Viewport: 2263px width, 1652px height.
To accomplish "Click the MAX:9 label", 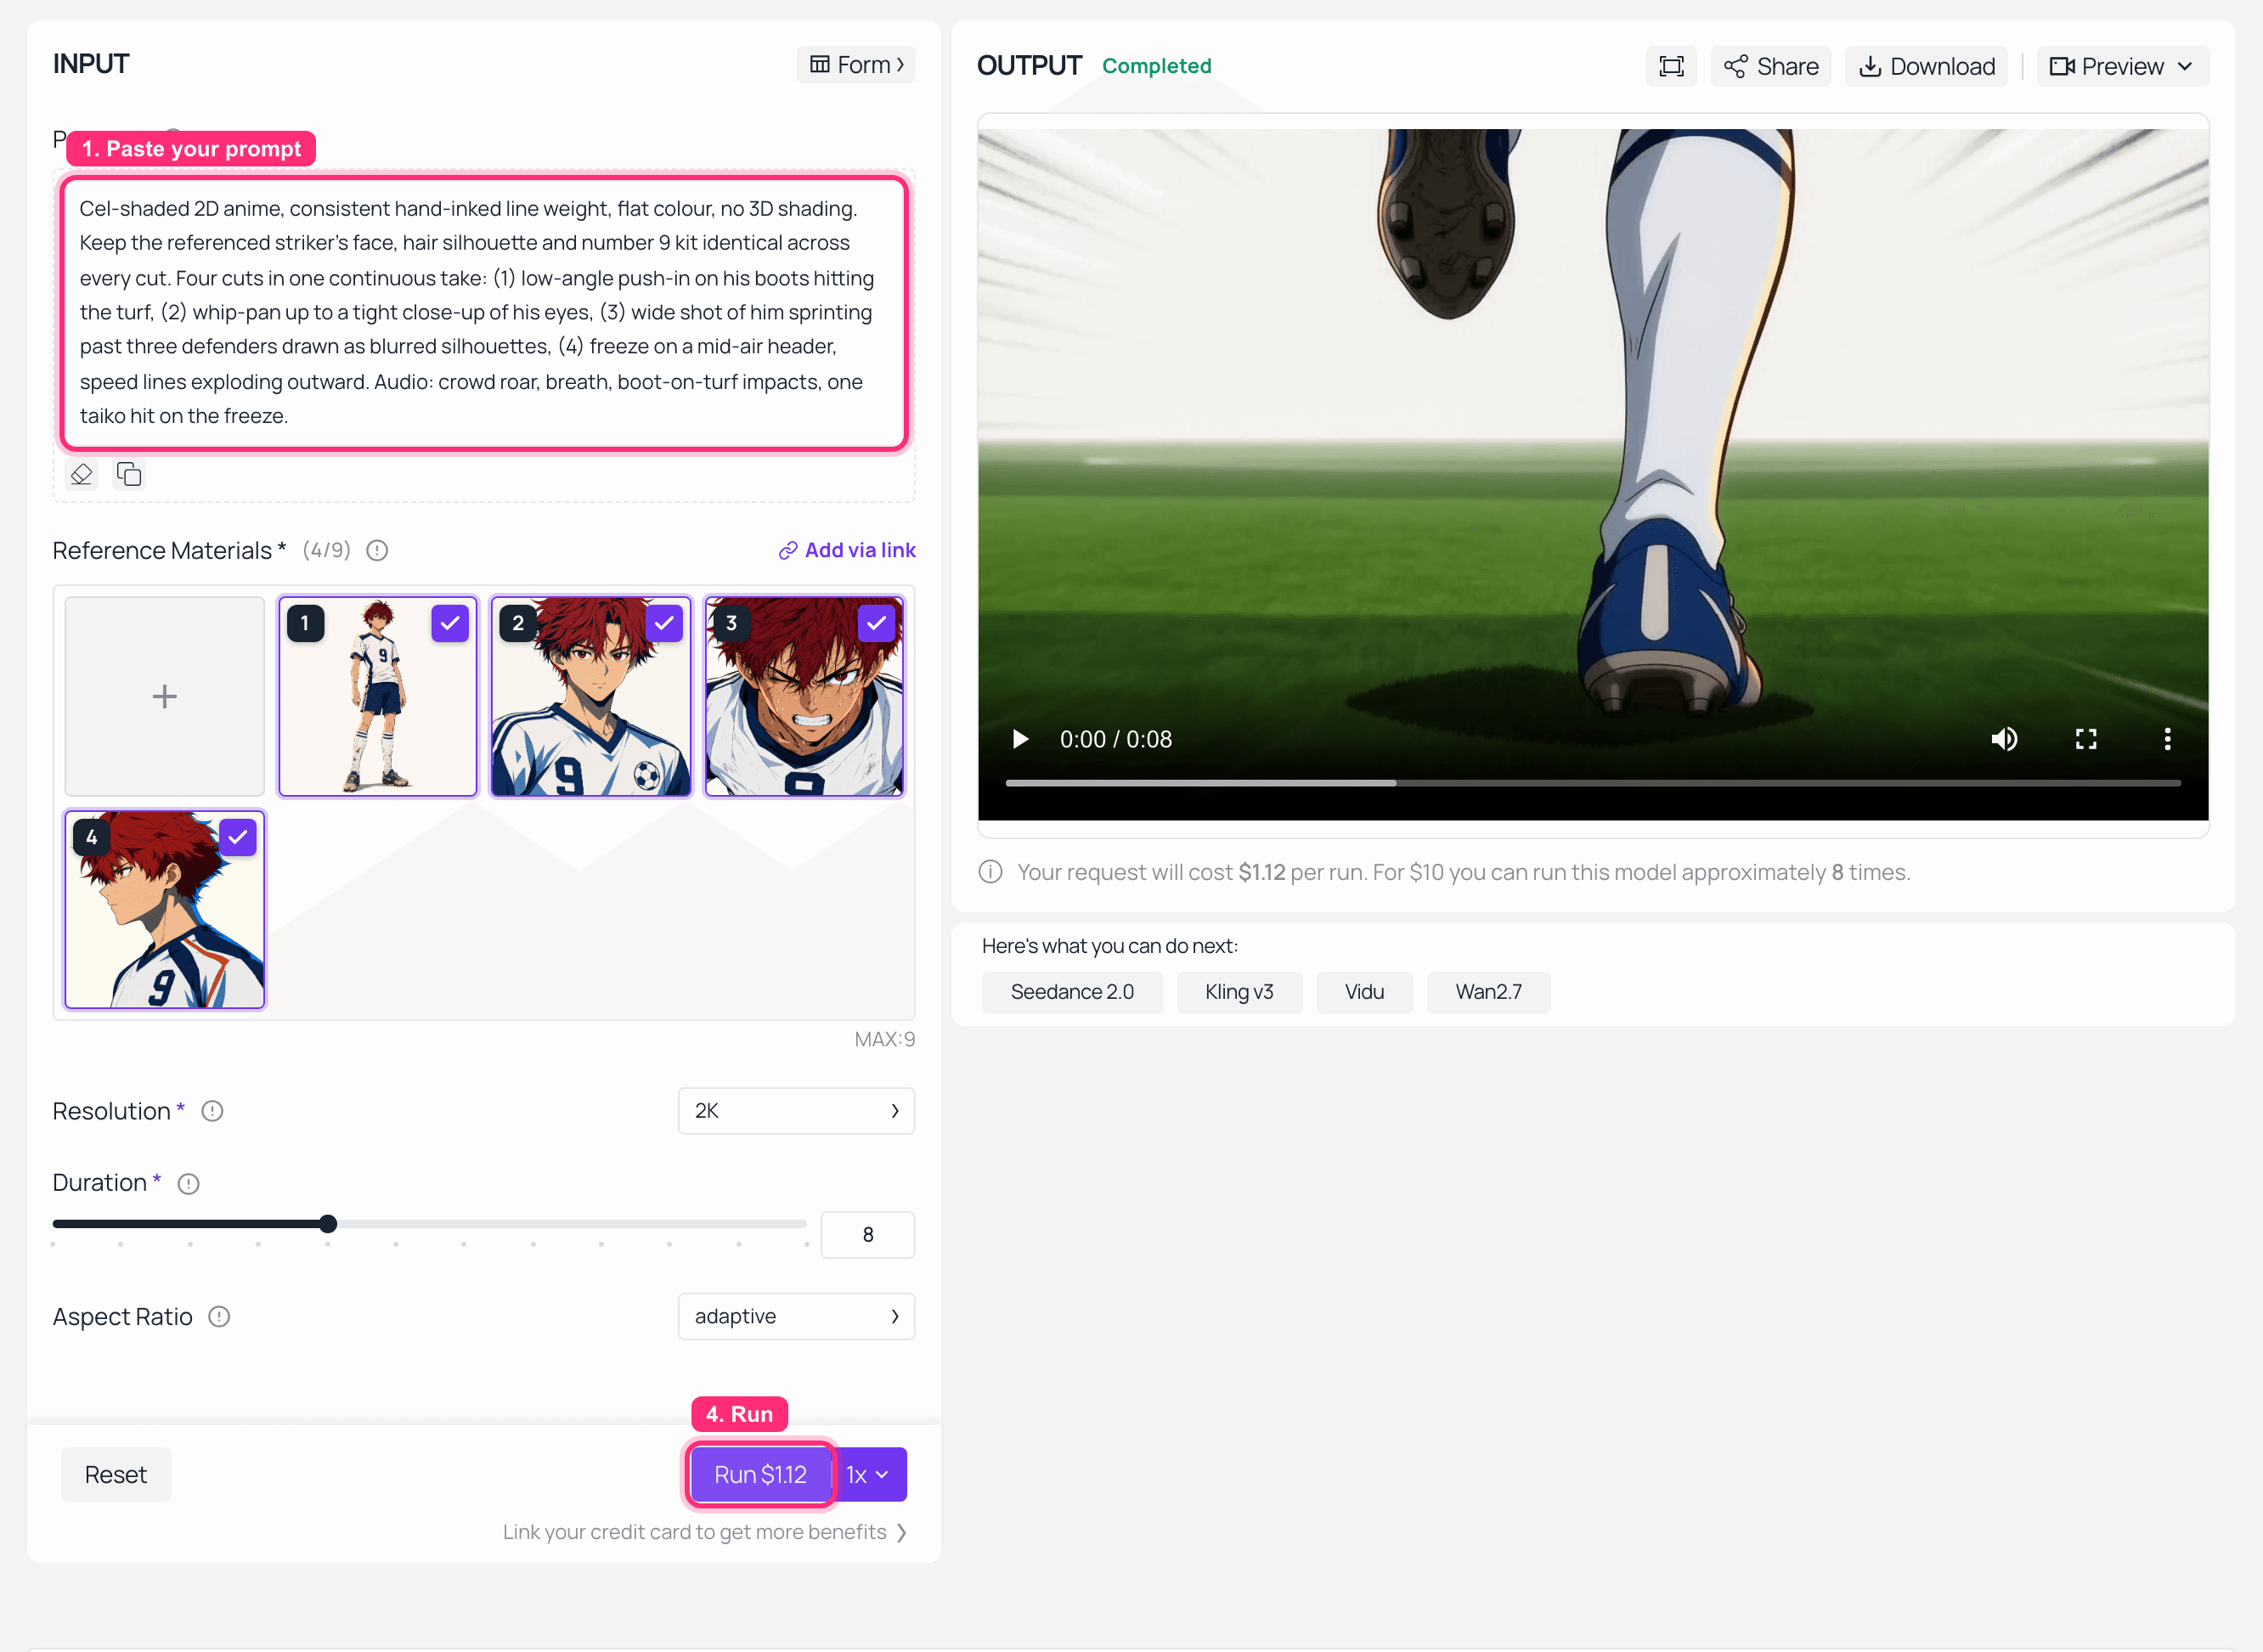I will point(884,1039).
